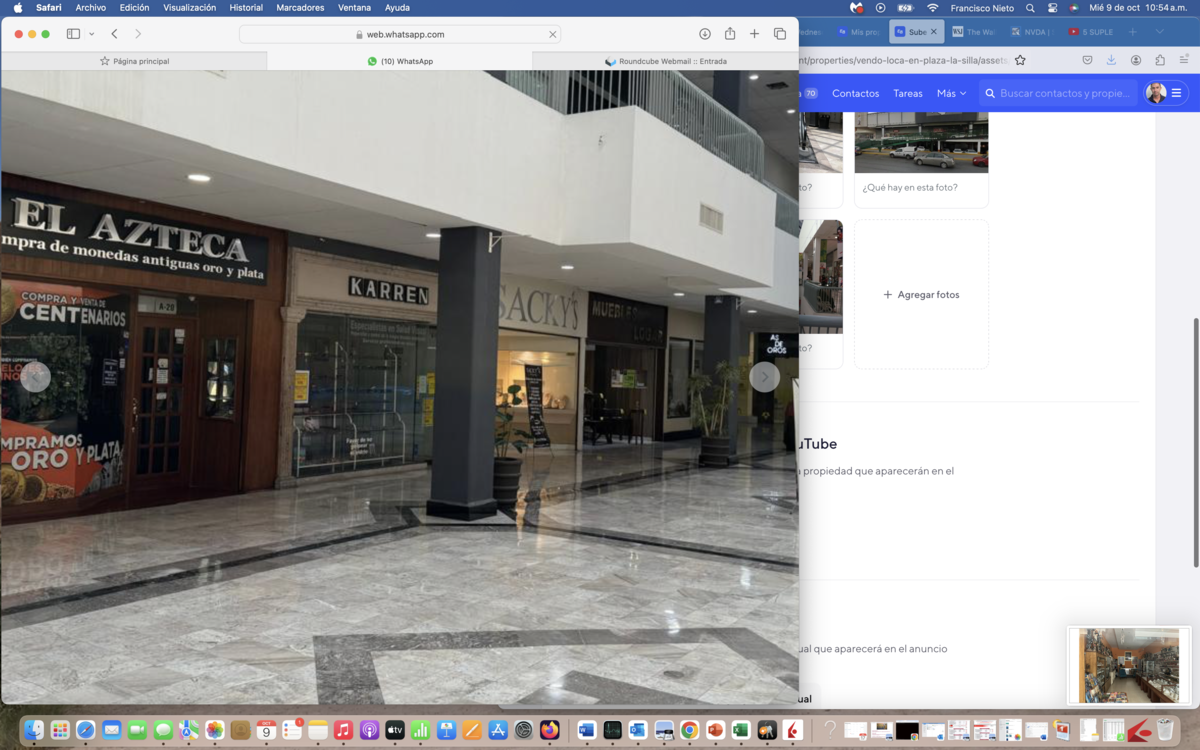Open Control Center in menu bar
The image size is (1200, 750).
(1052, 7)
